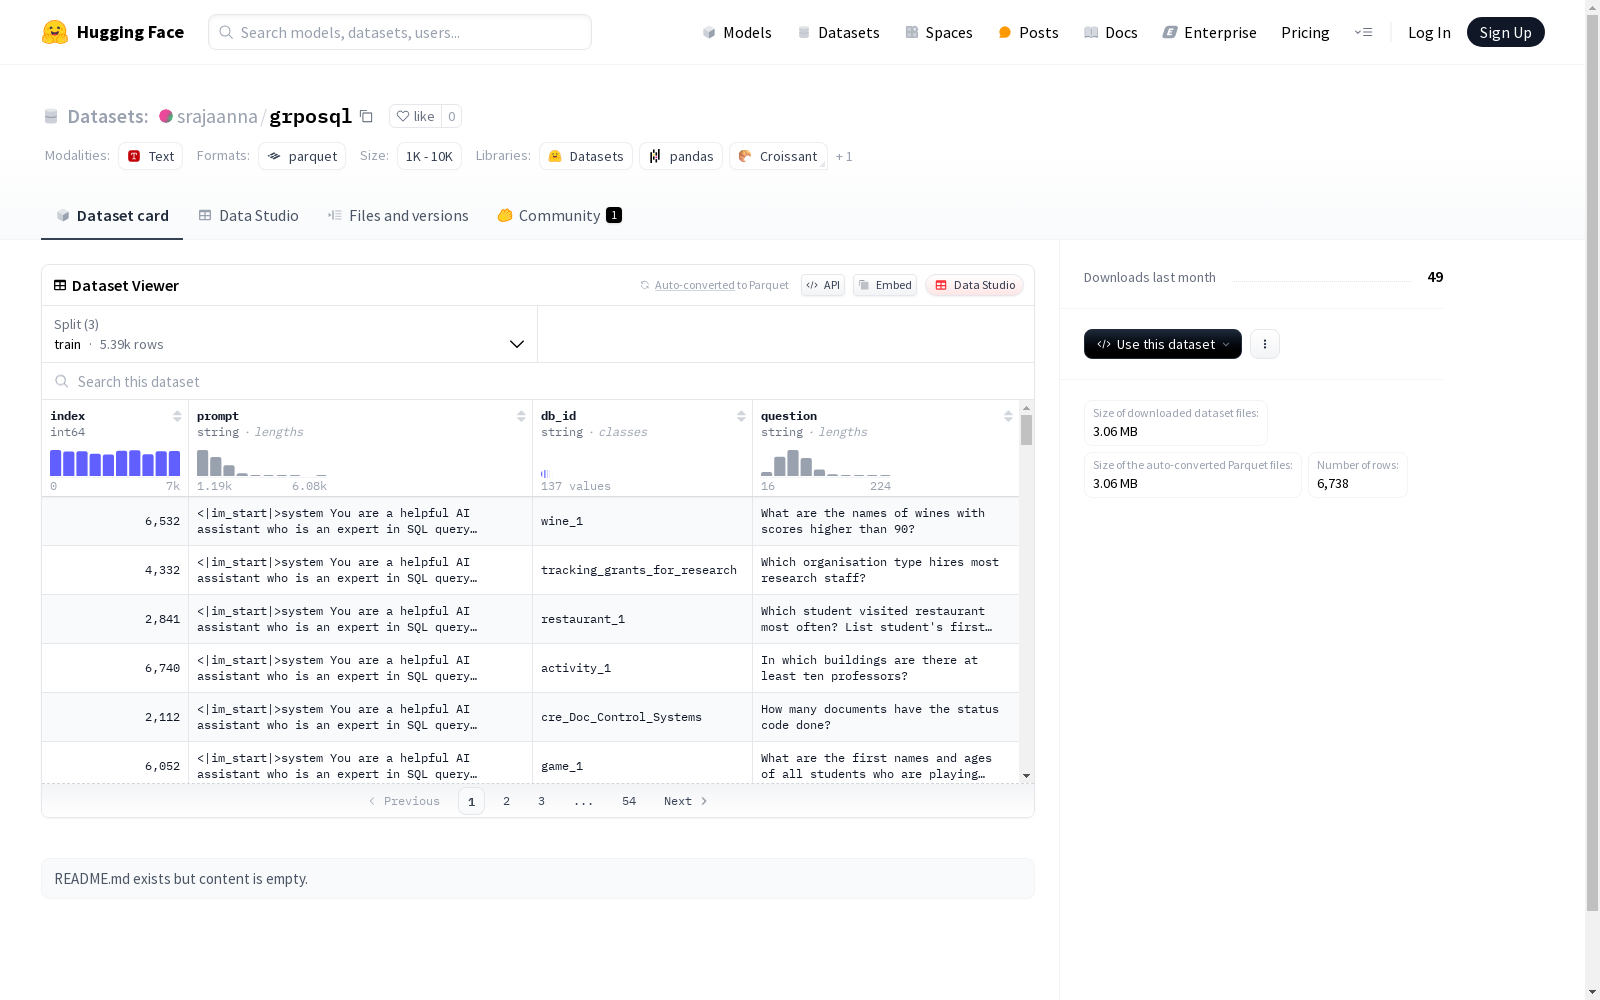
Task: Open the Files and versions tab
Action: point(398,215)
